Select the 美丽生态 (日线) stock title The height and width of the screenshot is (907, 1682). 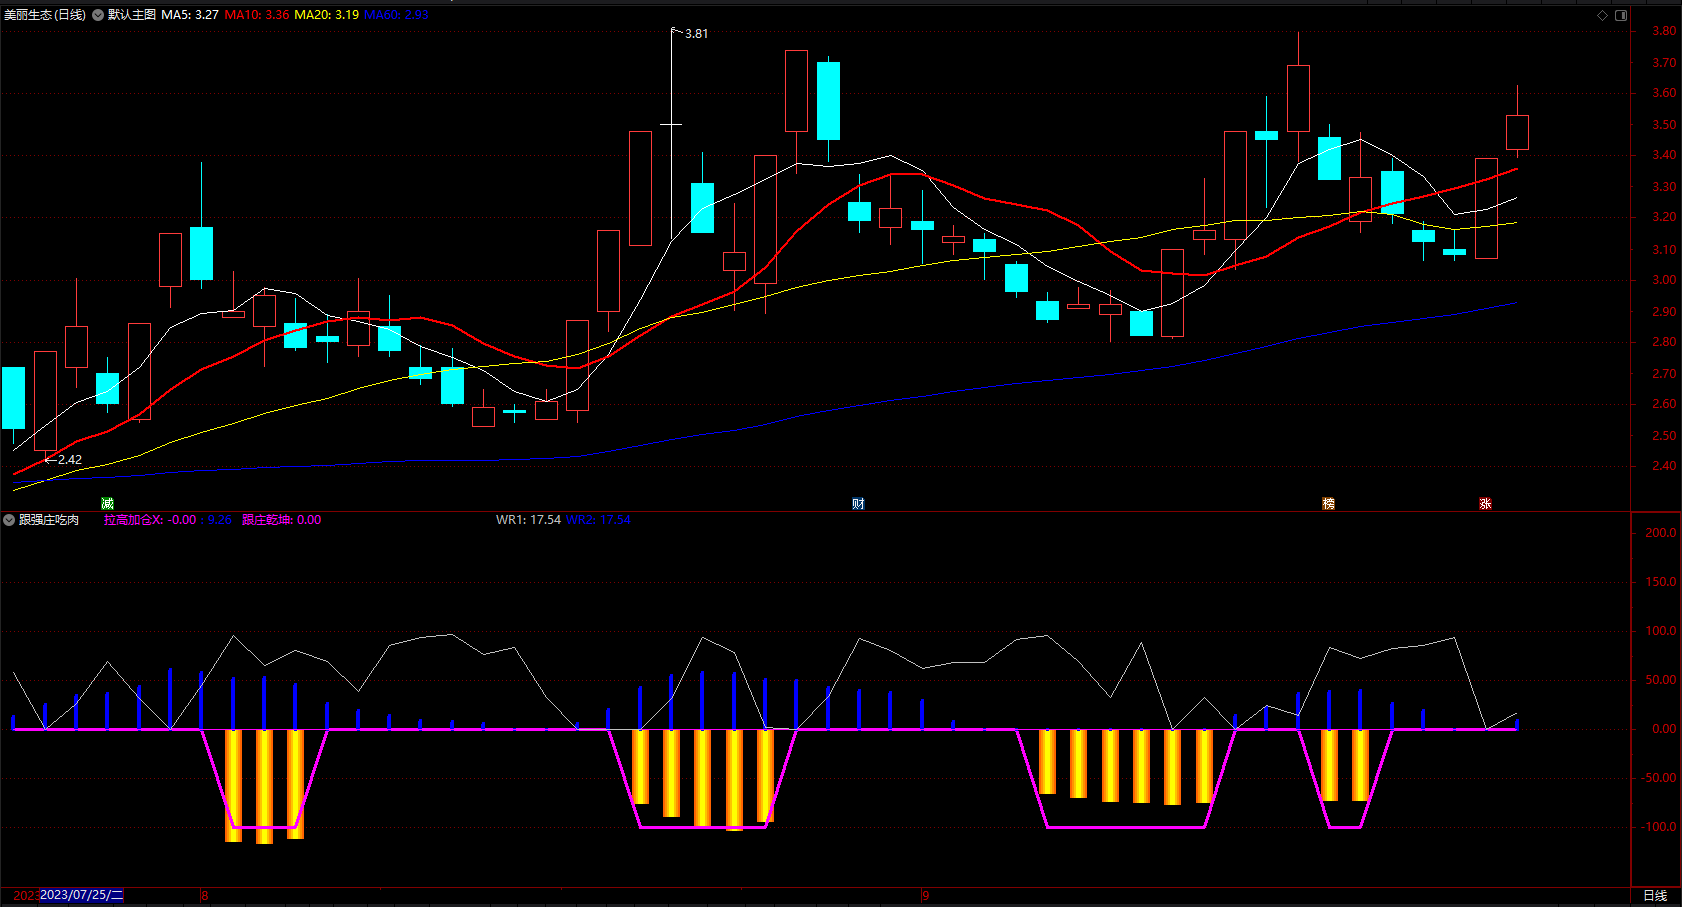point(45,15)
